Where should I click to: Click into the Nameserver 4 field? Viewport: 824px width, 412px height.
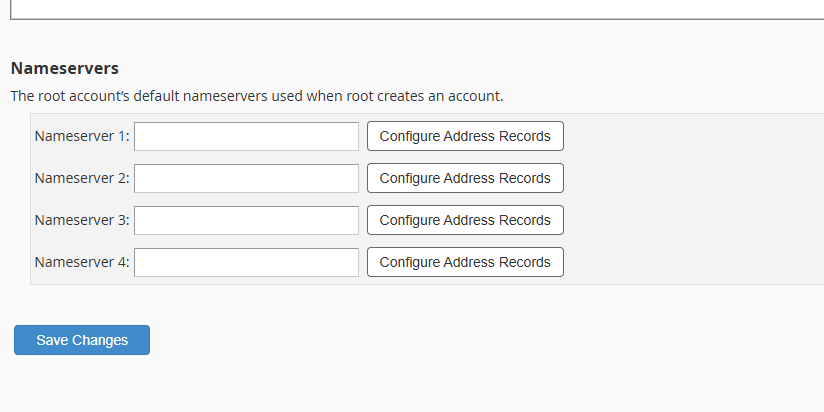tap(246, 262)
